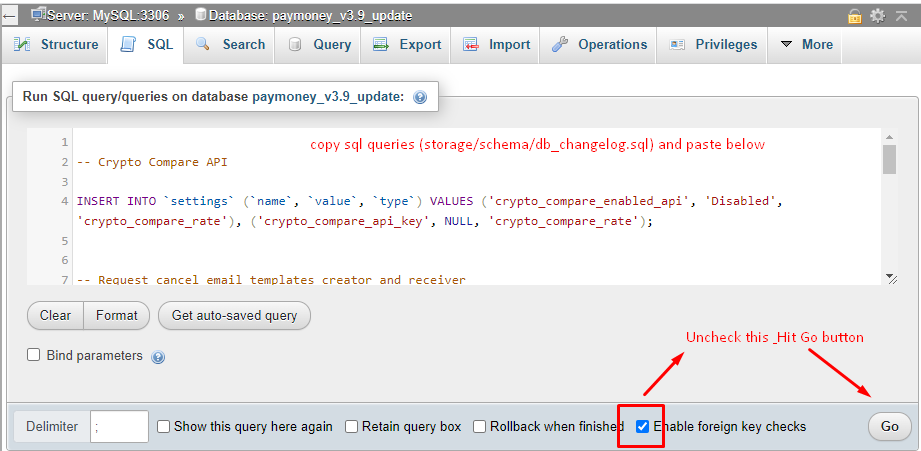Click the lock icon in the top bar

(x=854, y=15)
